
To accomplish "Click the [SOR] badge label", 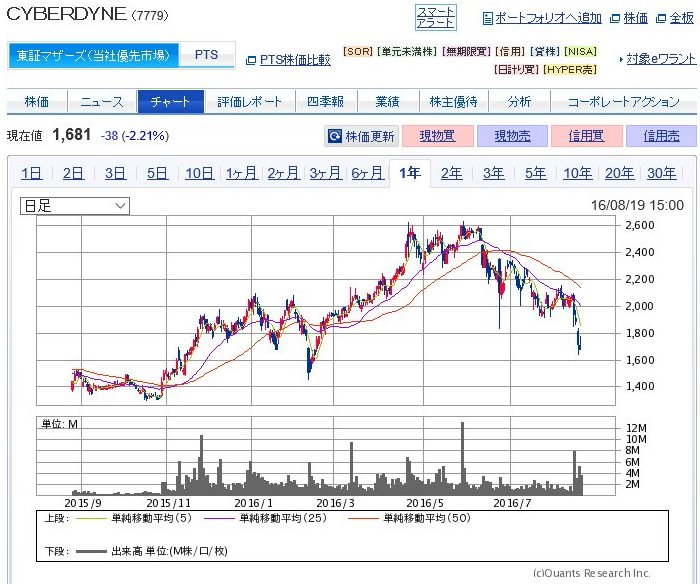I will (x=358, y=51).
